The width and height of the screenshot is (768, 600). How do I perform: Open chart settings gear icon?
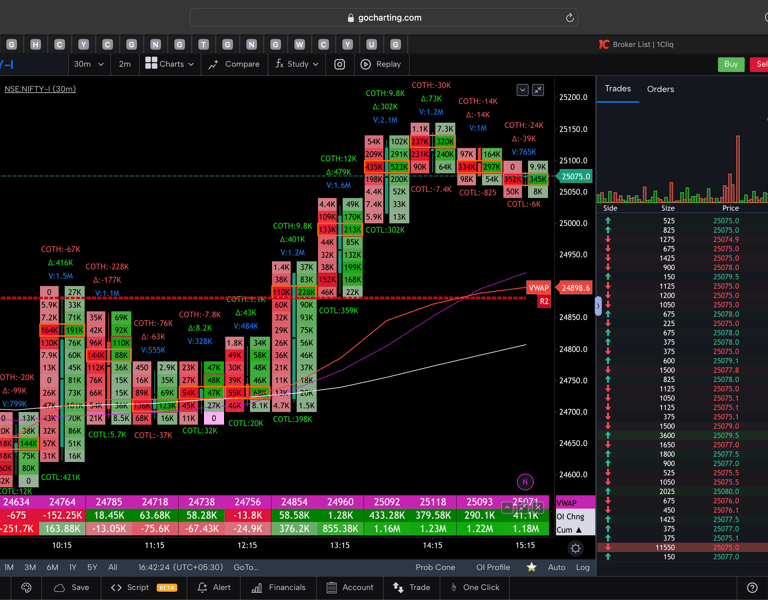click(576, 549)
